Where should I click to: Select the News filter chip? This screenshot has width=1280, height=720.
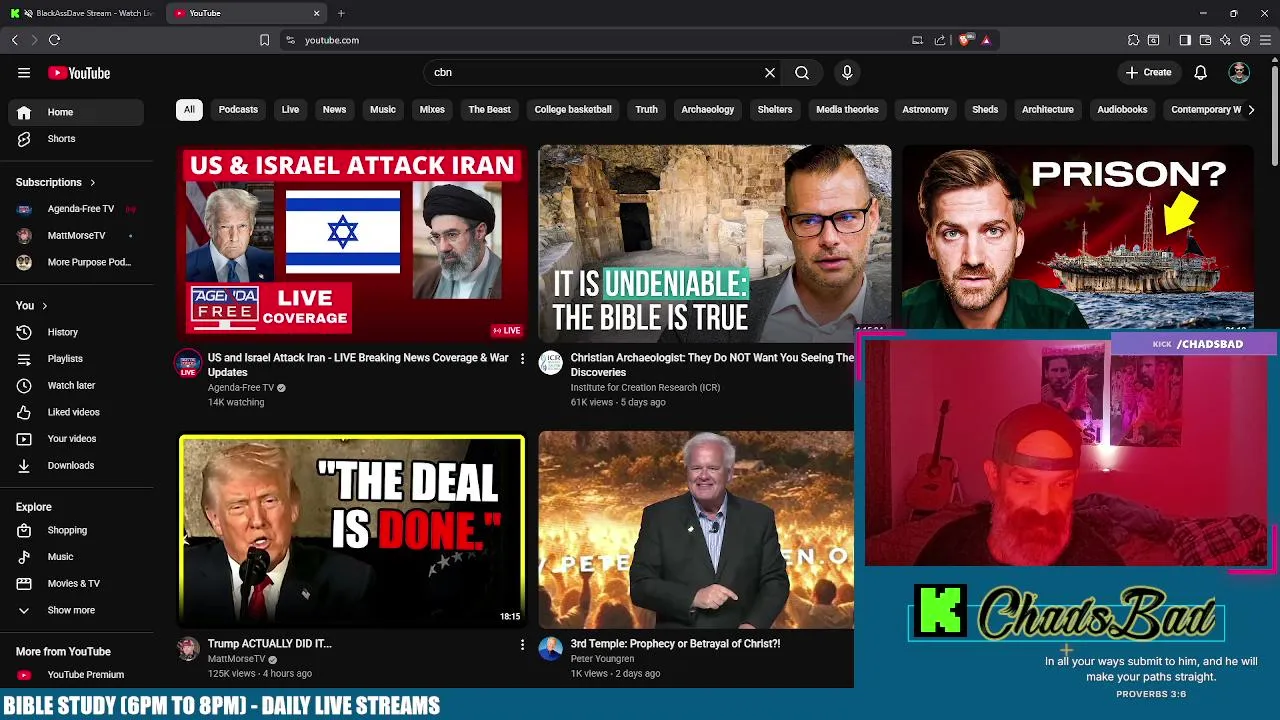(334, 110)
